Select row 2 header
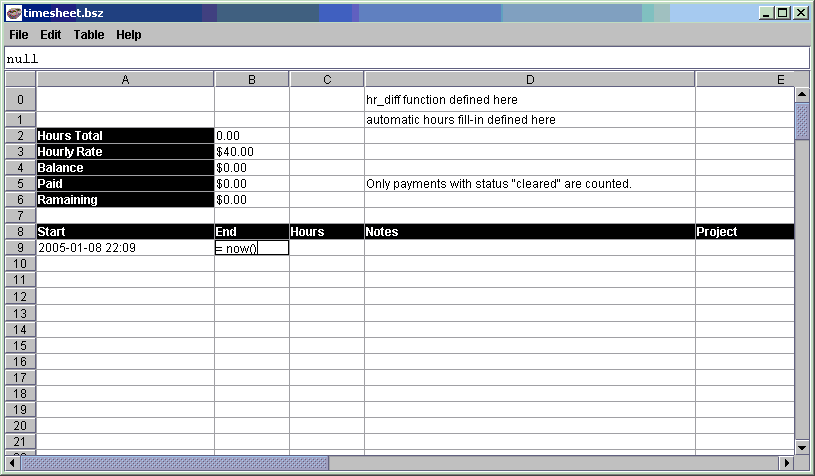Viewport: 815px width, 476px height. coord(20,136)
